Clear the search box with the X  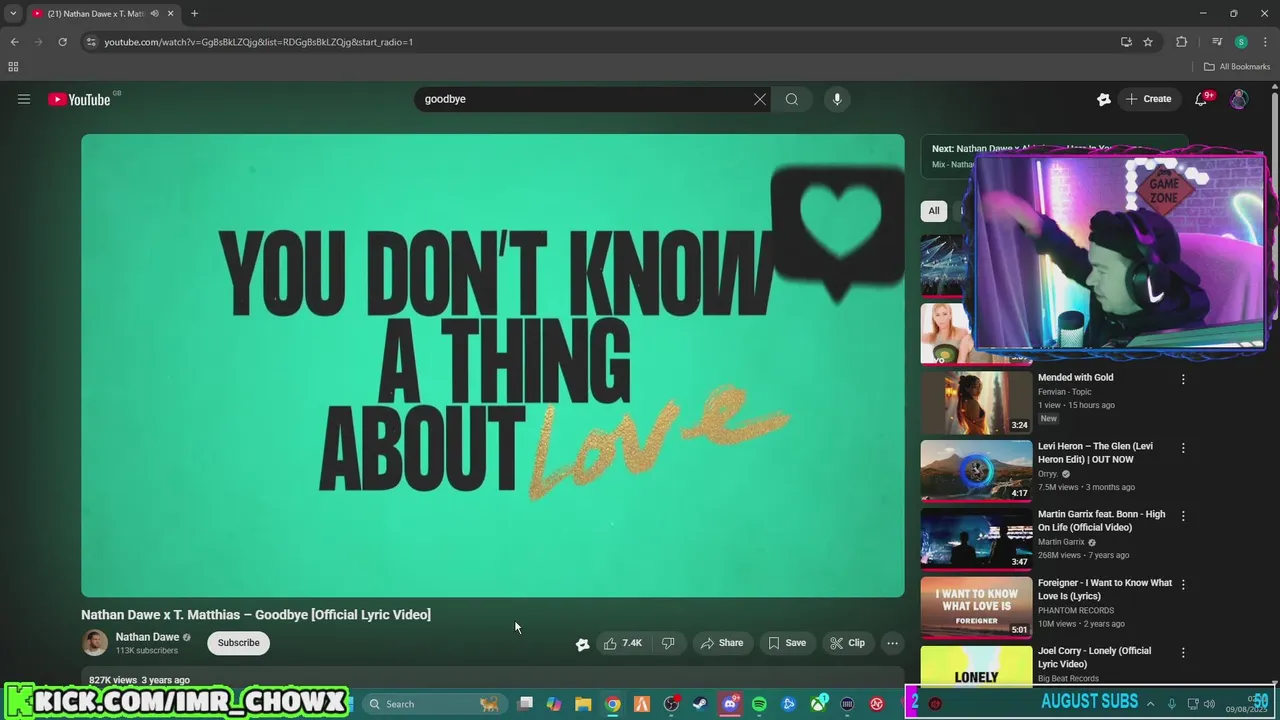[x=760, y=99]
